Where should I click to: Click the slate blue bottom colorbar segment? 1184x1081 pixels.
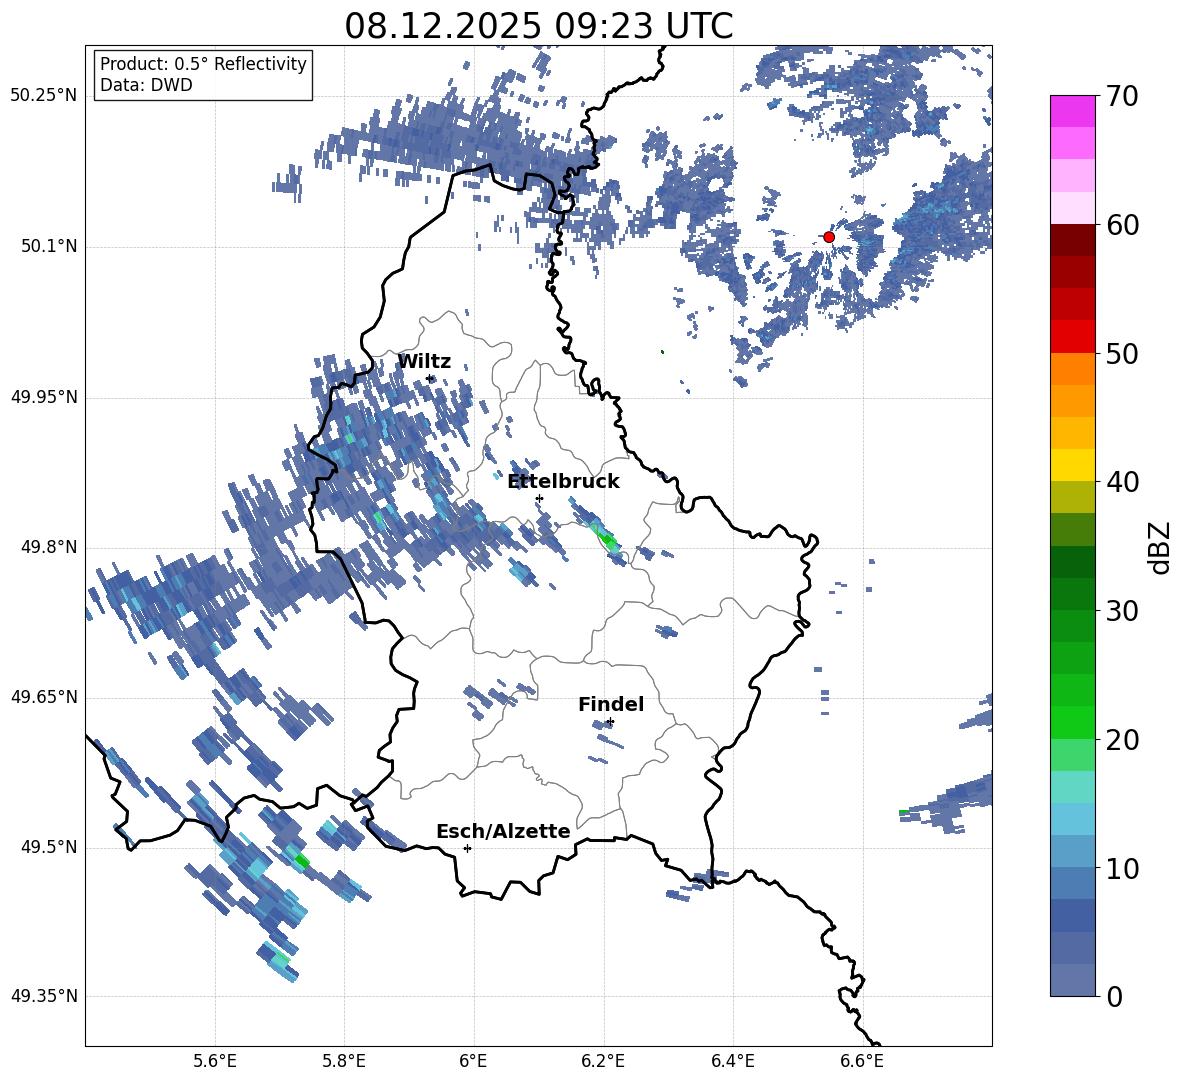(x=1073, y=981)
